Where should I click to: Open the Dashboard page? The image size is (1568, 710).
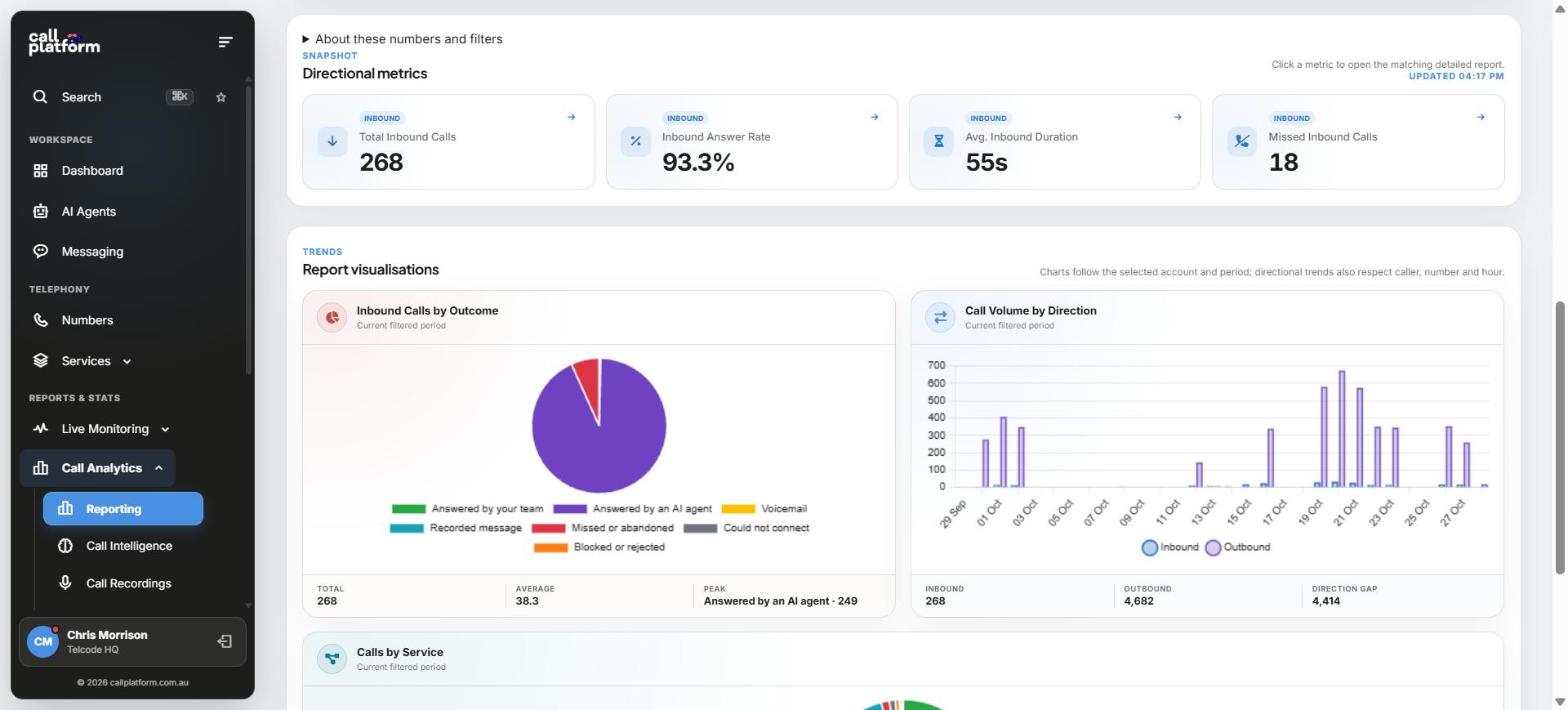(x=92, y=171)
